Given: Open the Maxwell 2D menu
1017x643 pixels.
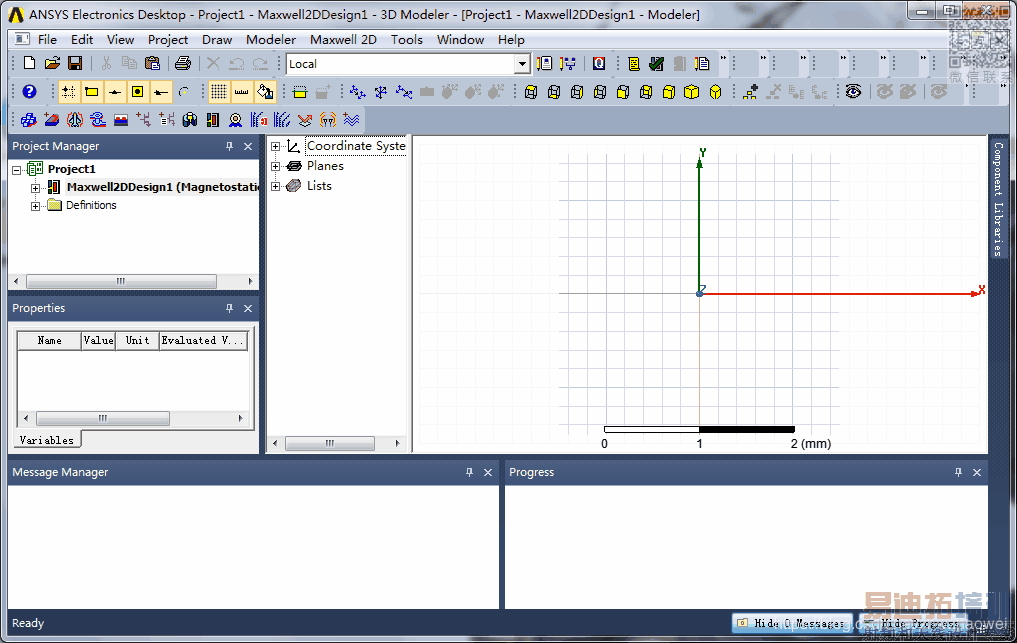Looking at the screenshot, I should pos(343,40).
